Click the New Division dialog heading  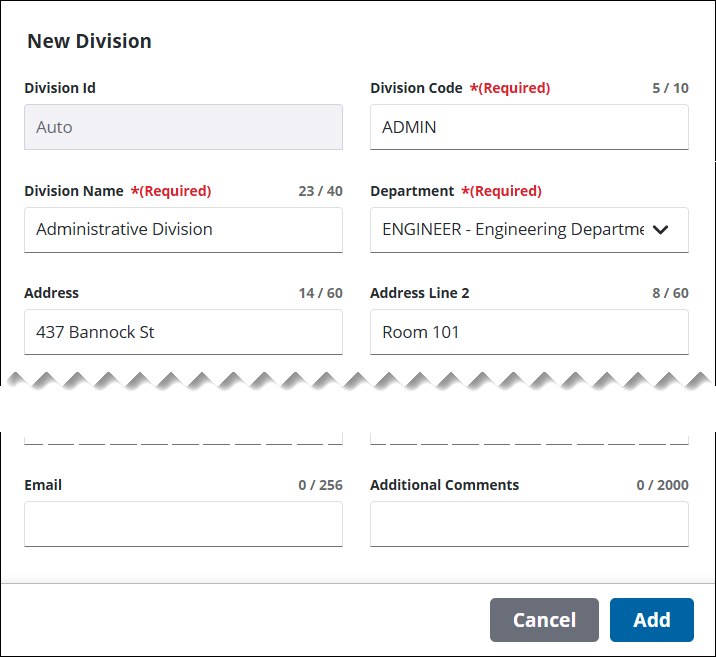[89, 41]
